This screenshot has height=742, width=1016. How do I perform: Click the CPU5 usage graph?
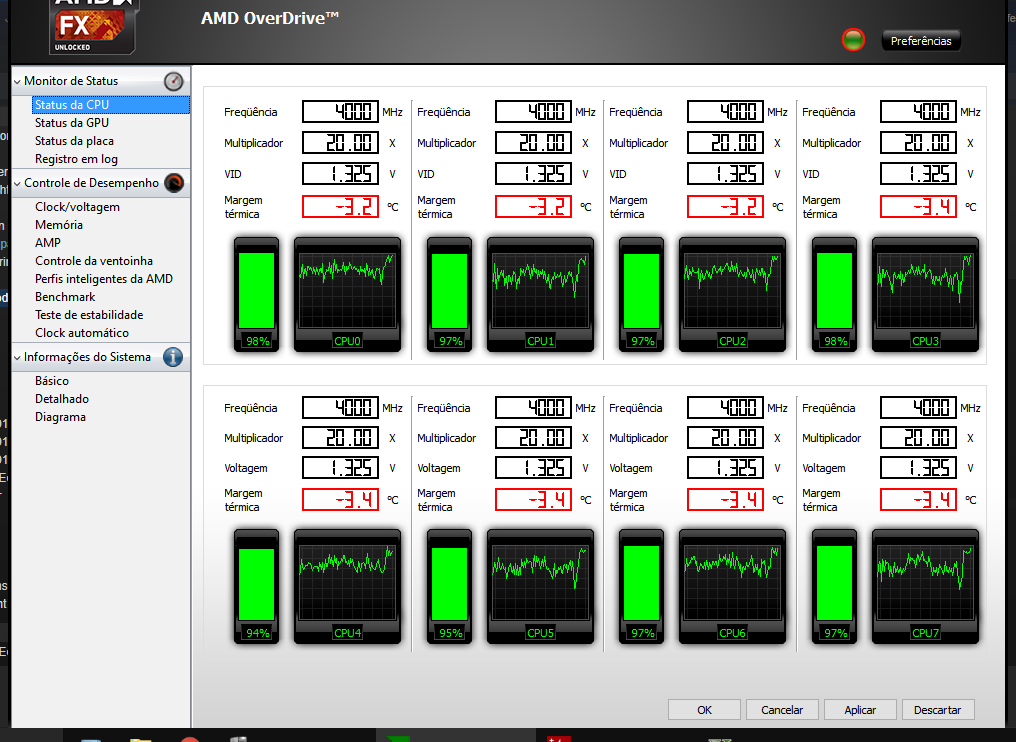[540, 586]
